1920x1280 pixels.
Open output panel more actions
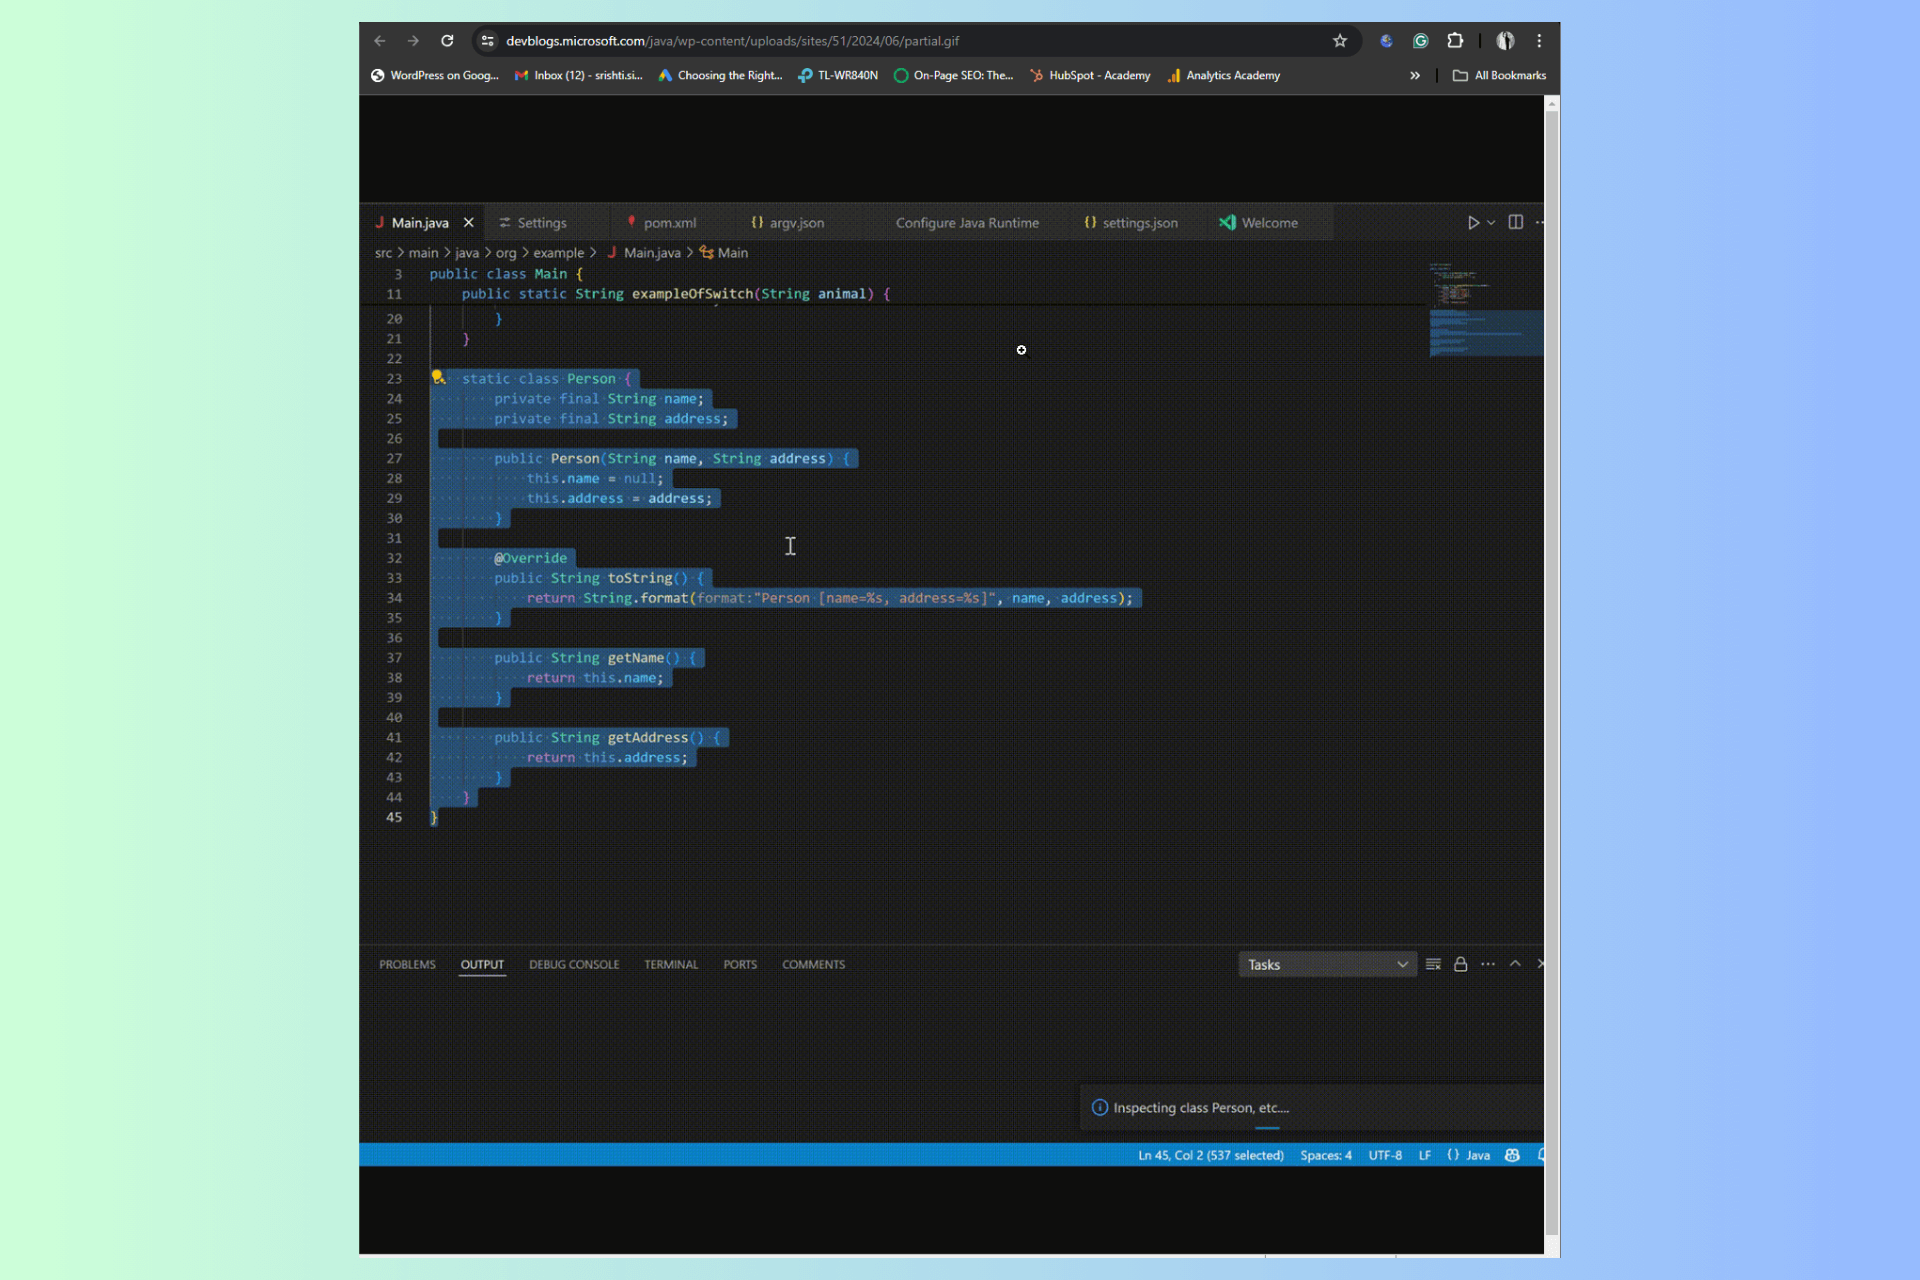pos(1488,964)
